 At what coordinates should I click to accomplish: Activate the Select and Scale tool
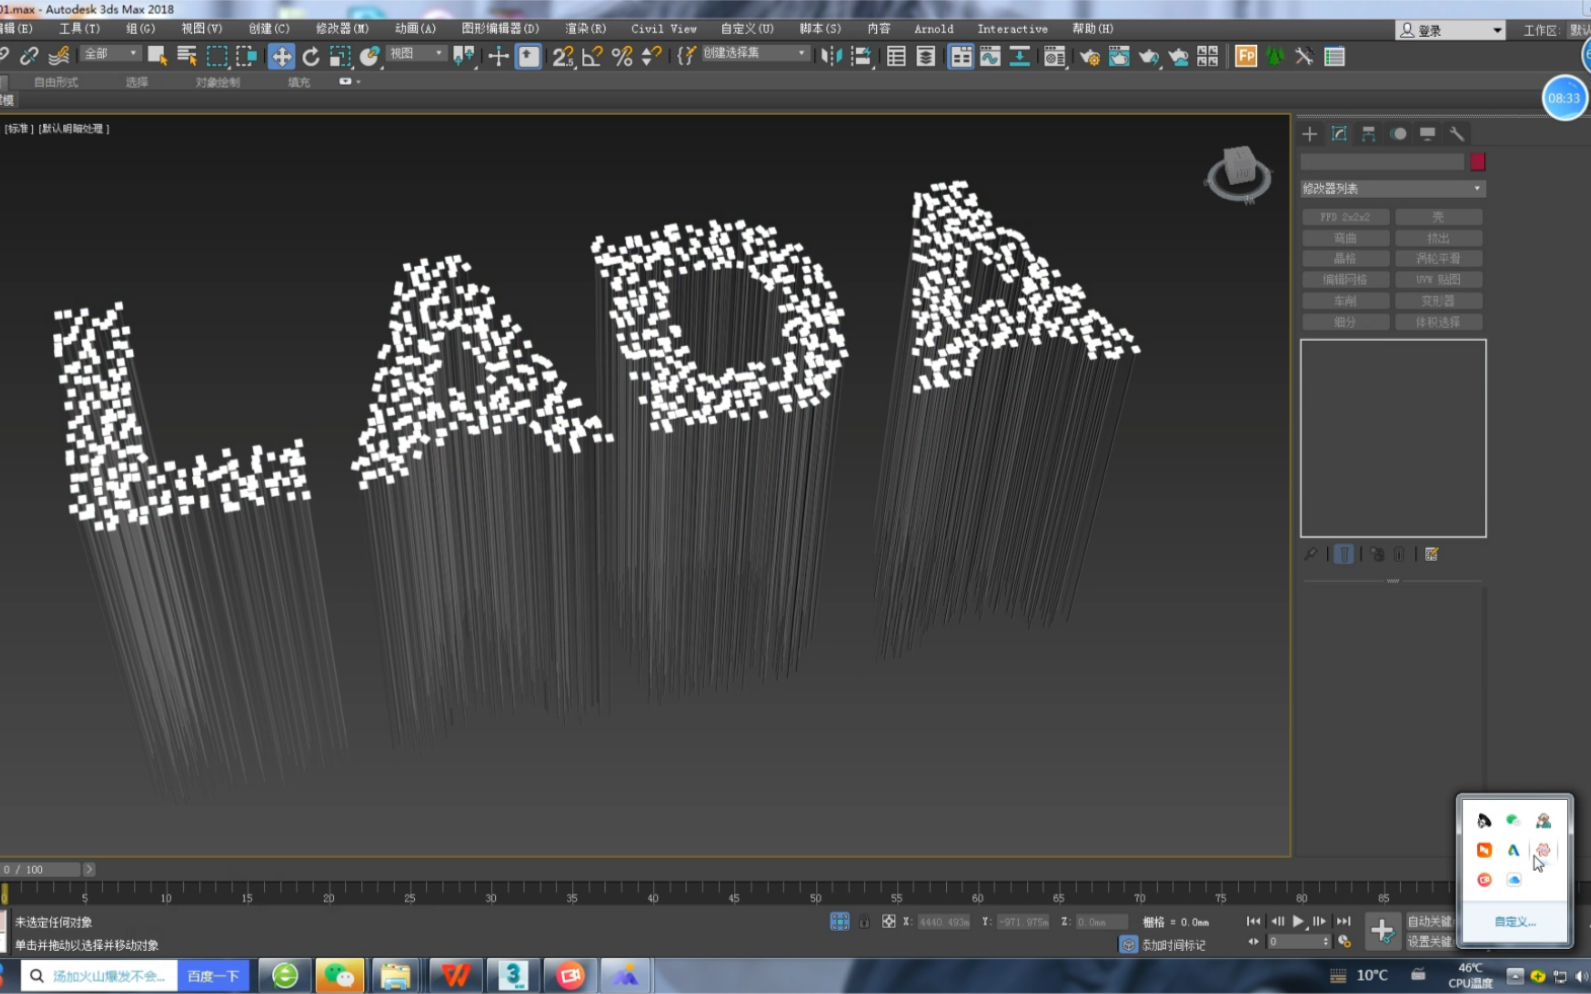[x=340, y=56]
